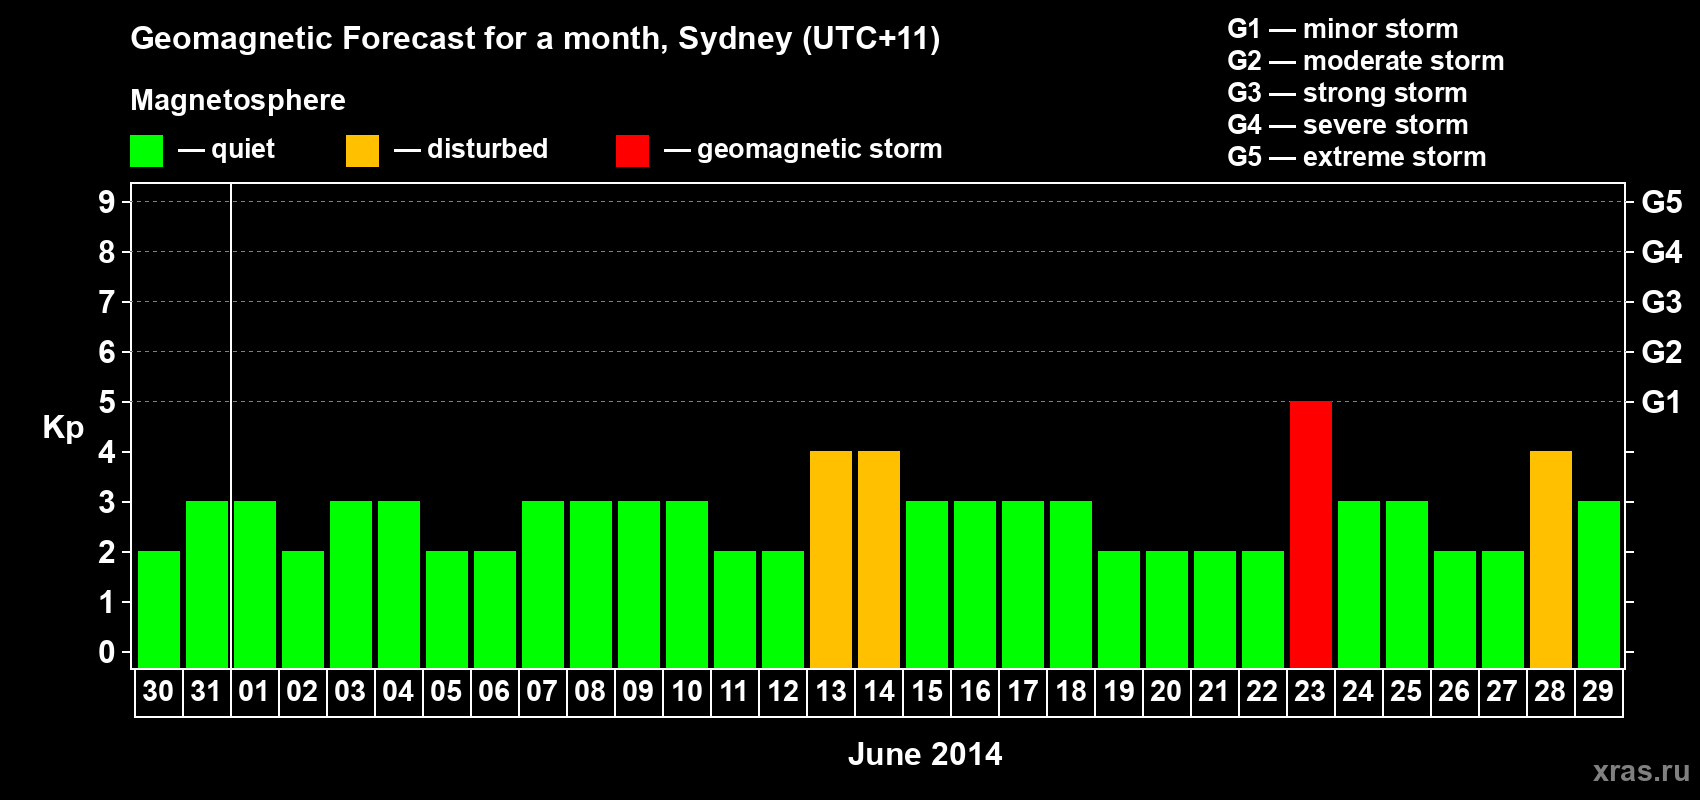Viewport: 1700px width, 800px height.
Task: Click the green bar for day 24
Action: point(1359,584)
